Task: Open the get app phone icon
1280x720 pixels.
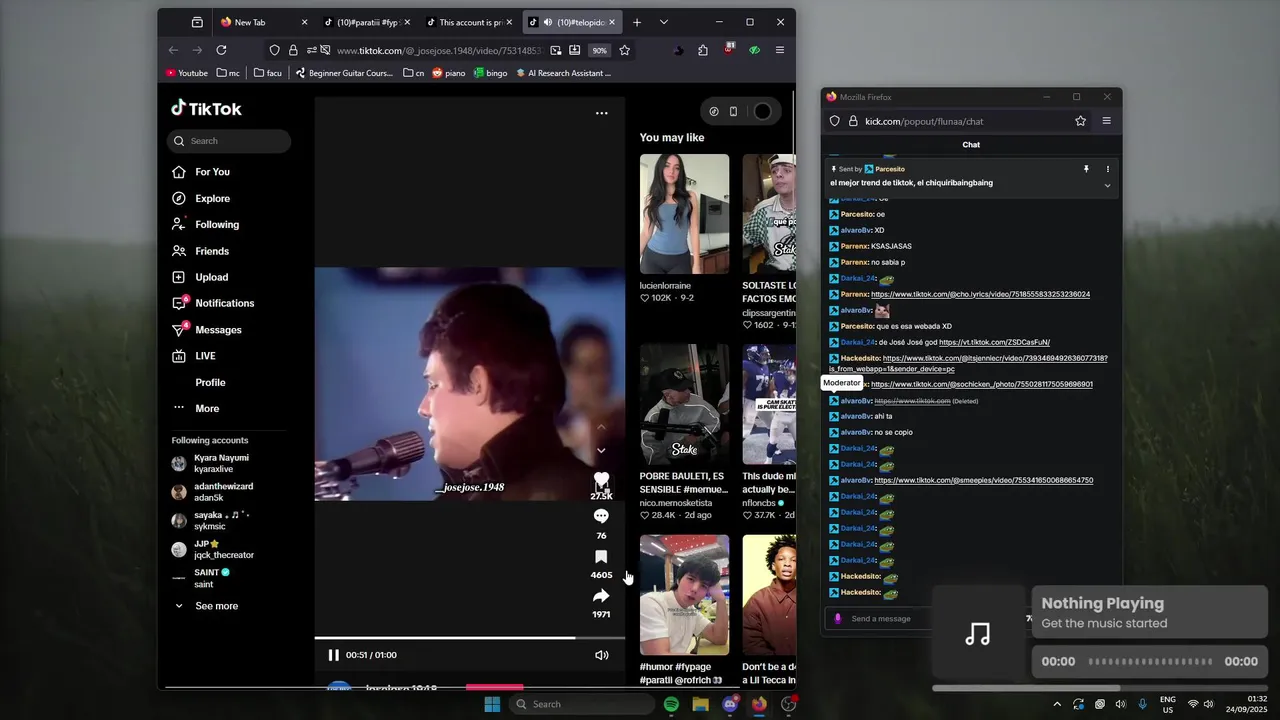Action: [733, 111]
